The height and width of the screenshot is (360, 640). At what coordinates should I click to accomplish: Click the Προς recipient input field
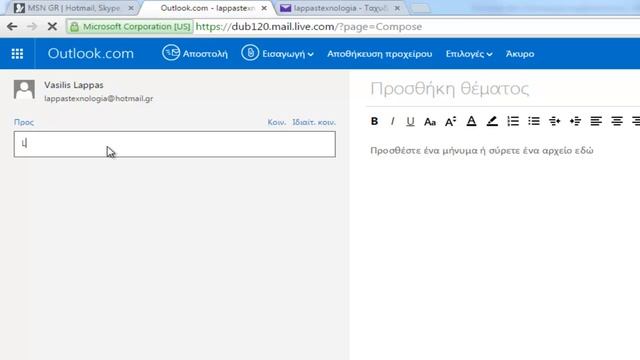tap(175, 144)
